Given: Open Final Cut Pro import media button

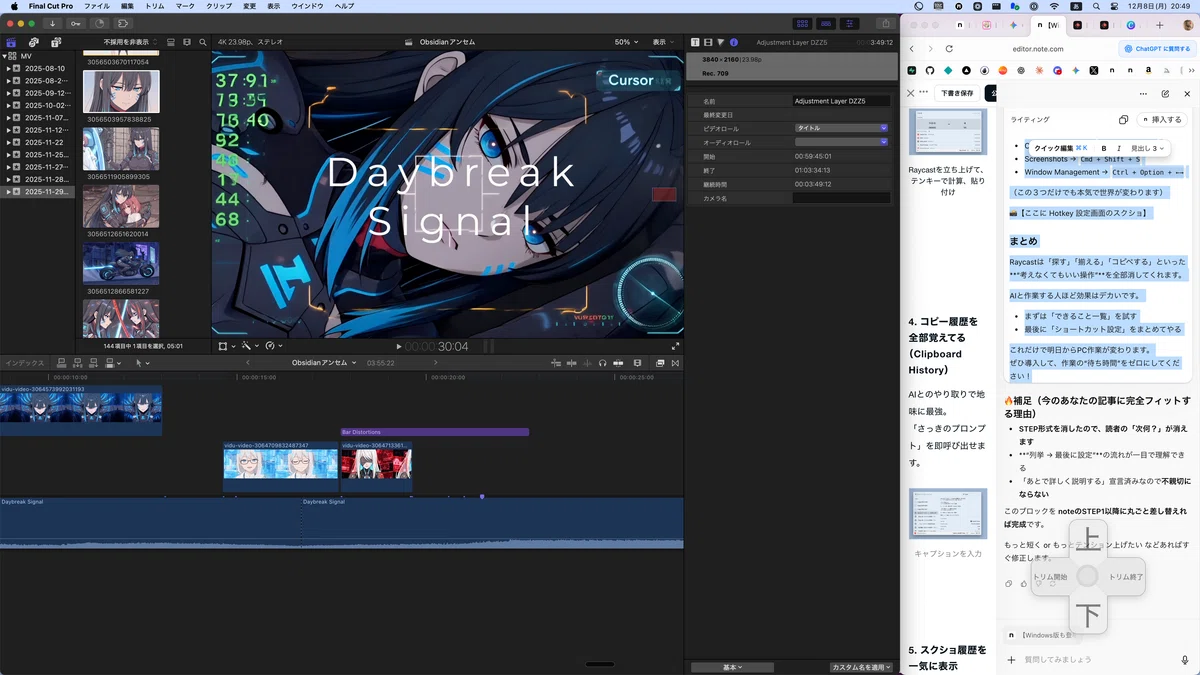Looking at the screenshot, I should tap(52, 23).
